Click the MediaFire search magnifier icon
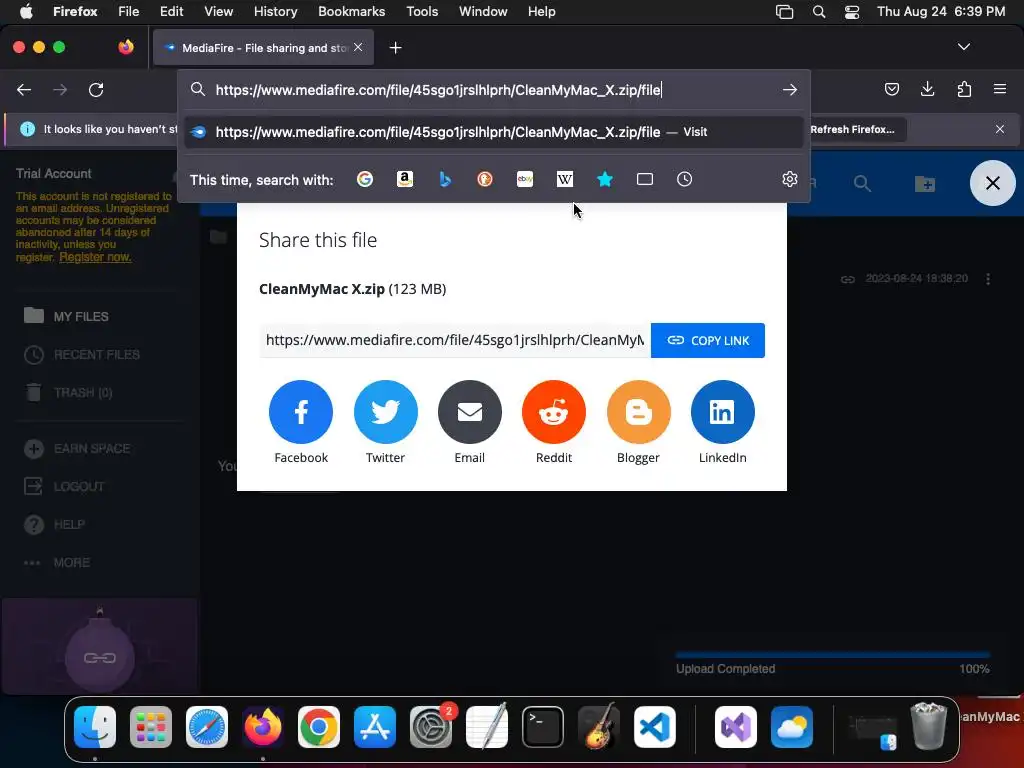This screenshot has width=1024, height=768. tap(862, 184)
